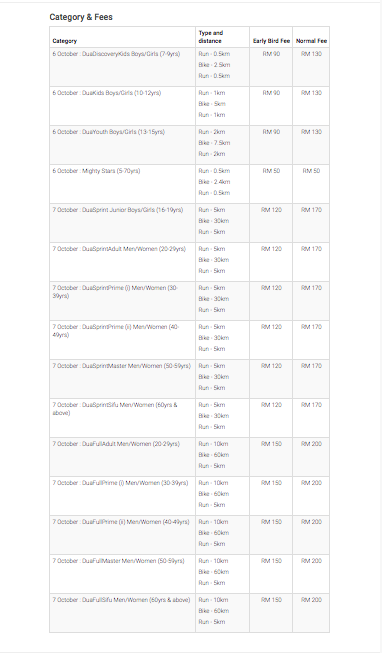Click the Normal Fee column header
Screen dimensions: 382x653
tap(311, 41)
